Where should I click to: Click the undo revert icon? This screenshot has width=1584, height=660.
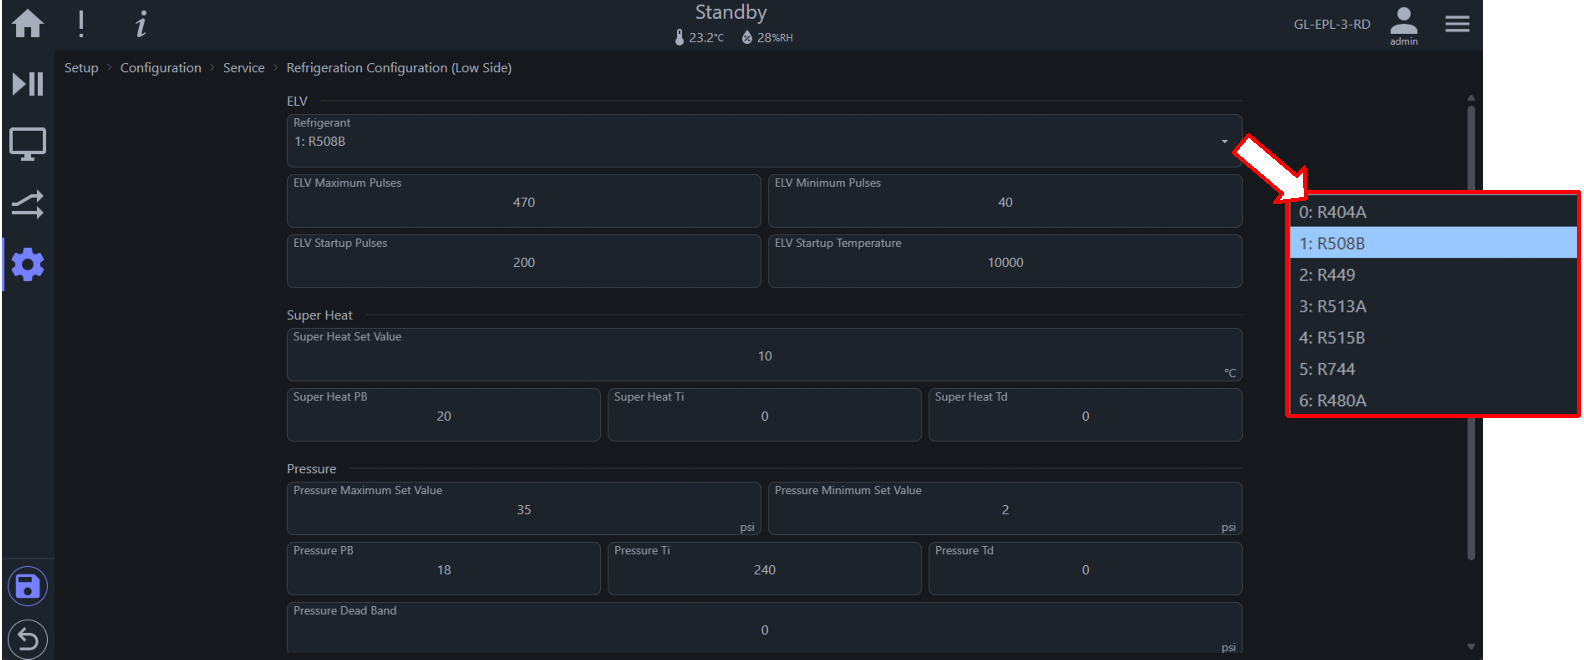click(x=28, y=638)
